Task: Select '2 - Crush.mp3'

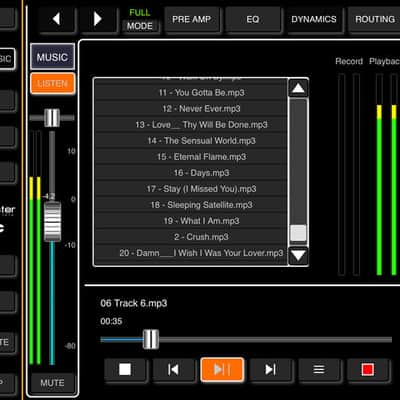Action: [191, 237]
